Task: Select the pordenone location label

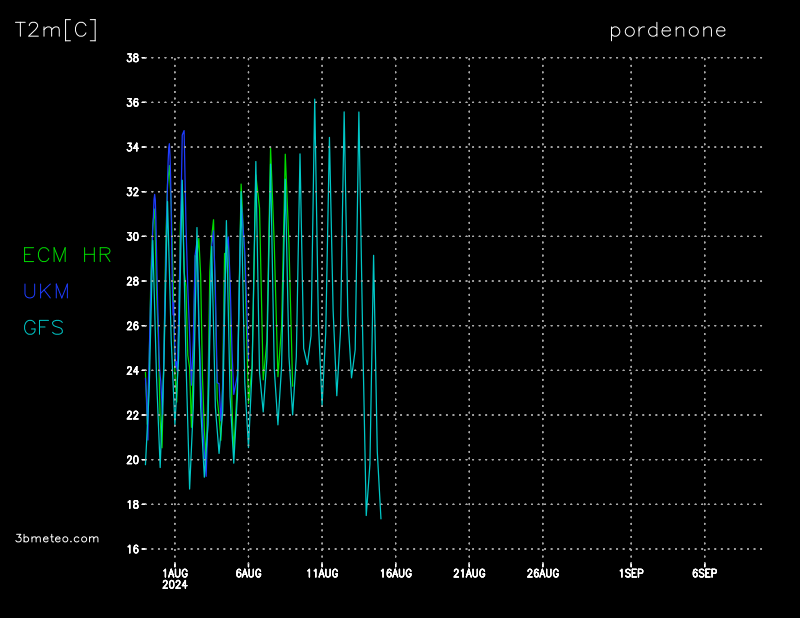Action: pos(668,30)
